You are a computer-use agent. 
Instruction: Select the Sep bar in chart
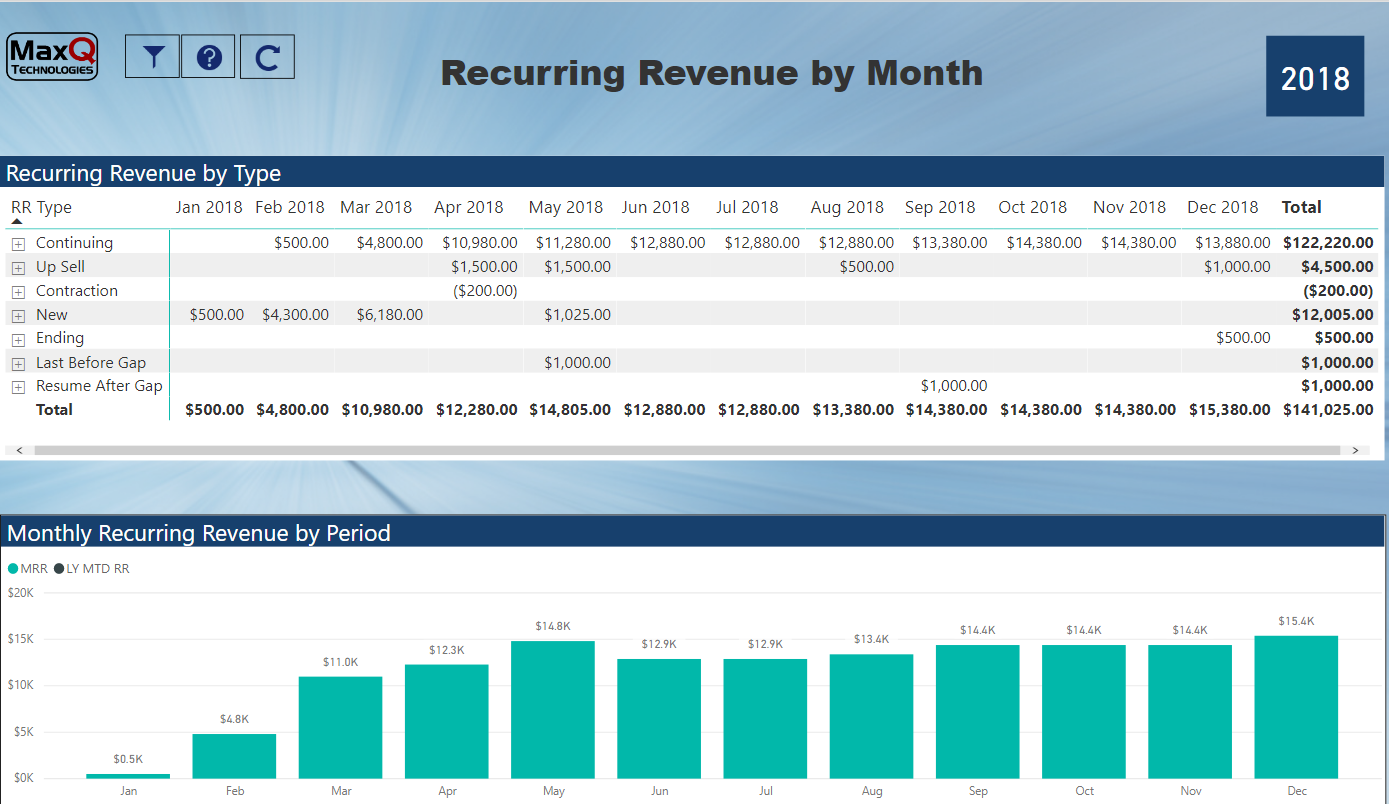pyautogui.click(x=978, y=712)
